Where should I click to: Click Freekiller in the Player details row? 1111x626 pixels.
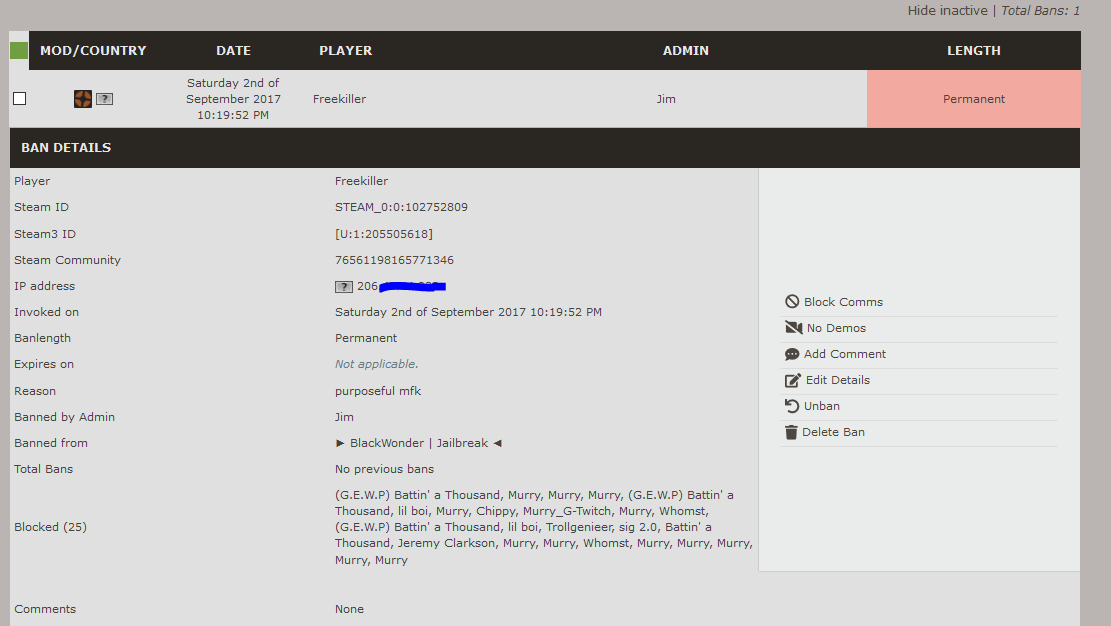pos(361,181)
